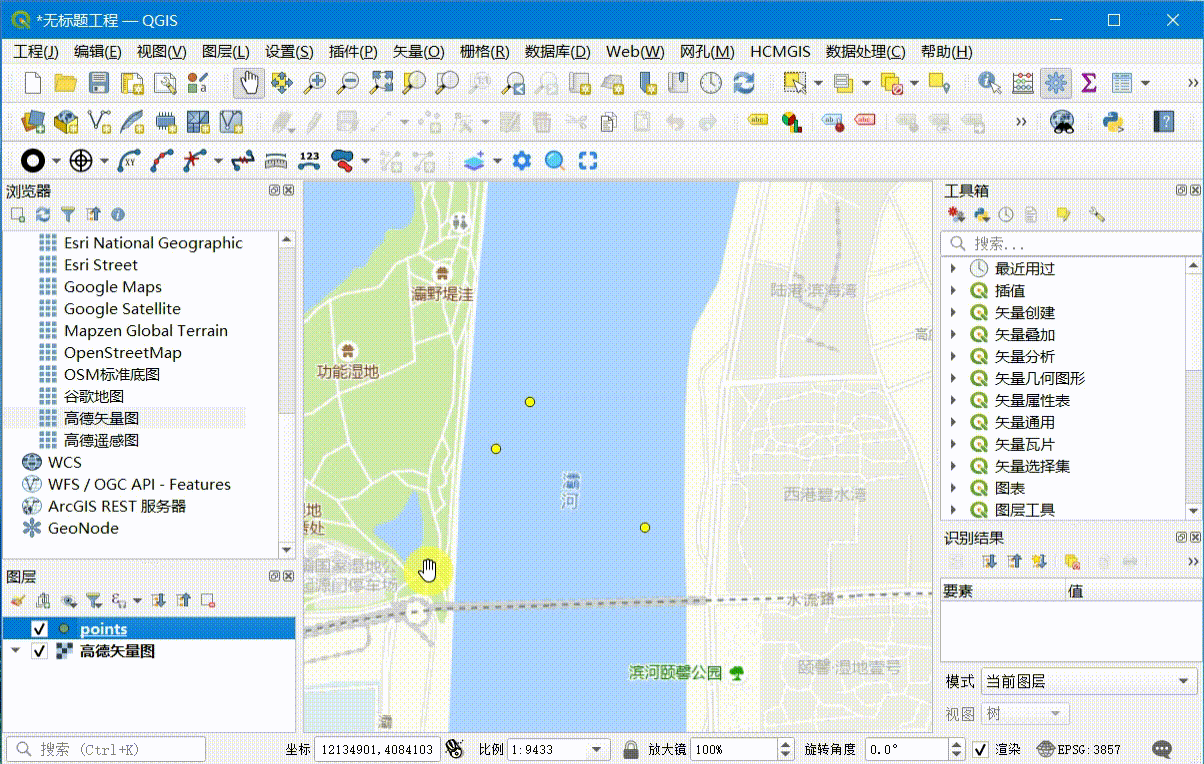The height and width of the screenshot is (764, 1204).
Task: Select 高德遥感图 in the browser tree
Action: pos(101,440)
